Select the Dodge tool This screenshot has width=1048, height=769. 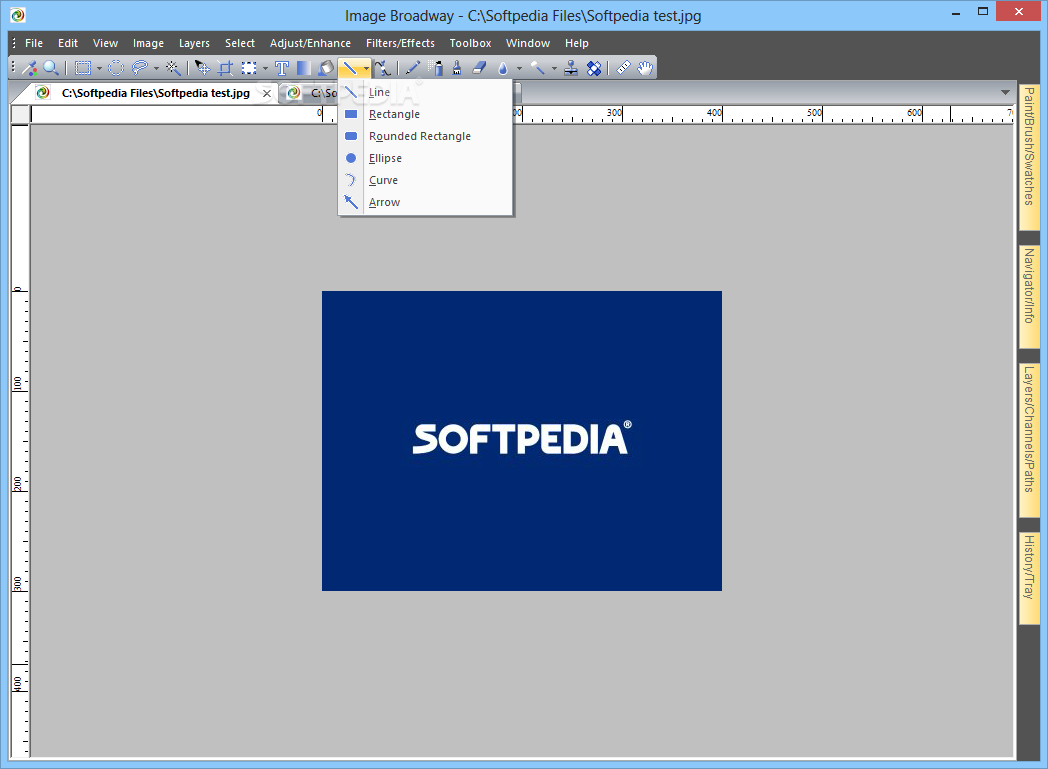tap(538, 67)
